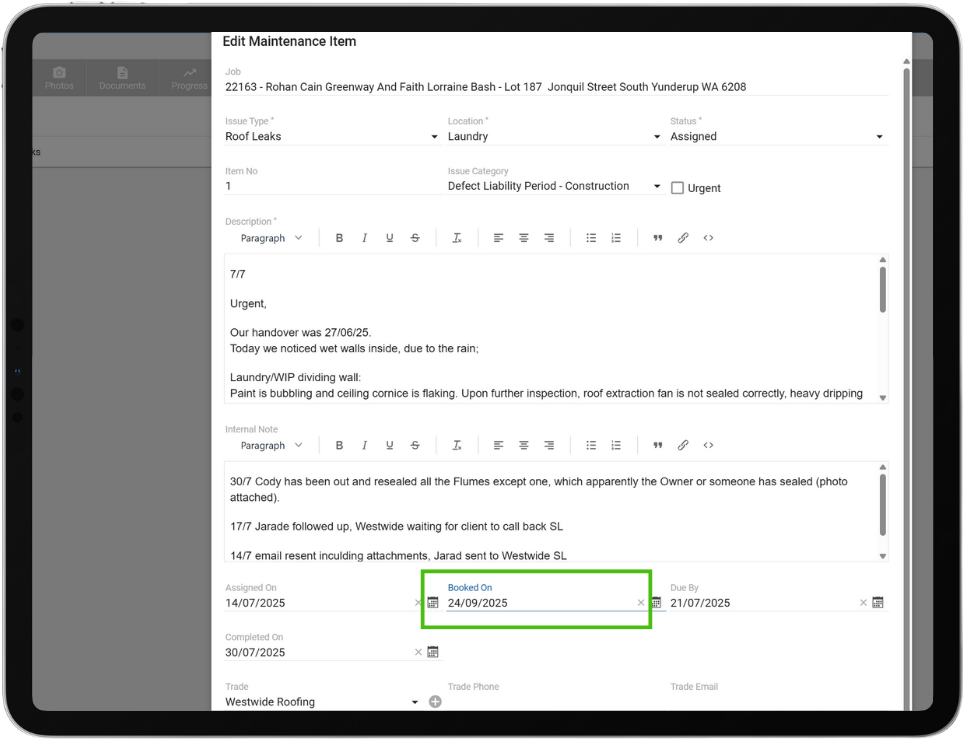The image size is (966, 741).
Task: Toggle bold in the Description toolbar
Action: click(339, 238)
